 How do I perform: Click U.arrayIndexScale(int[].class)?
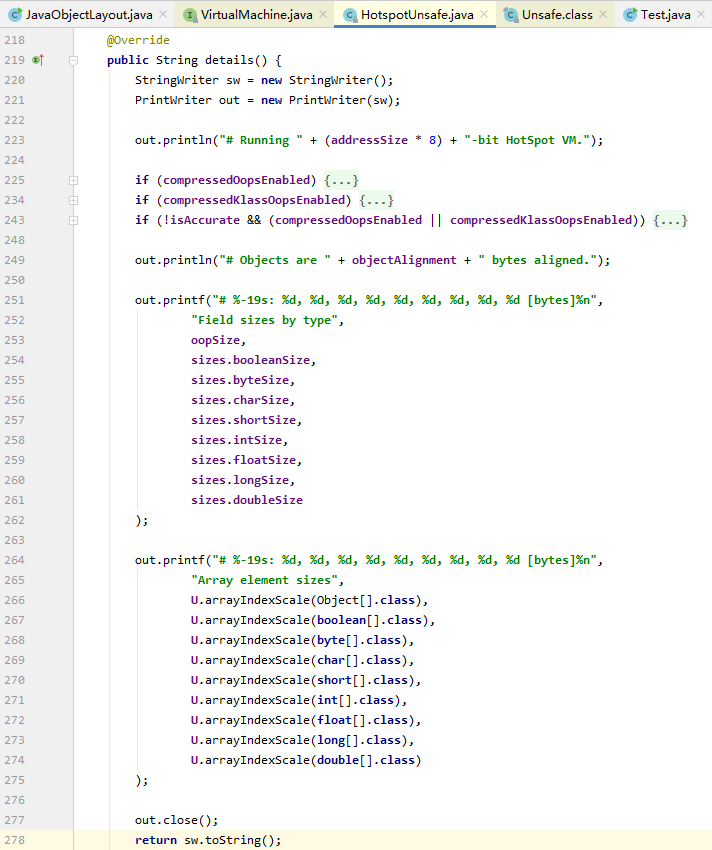(x=296, y=700)
